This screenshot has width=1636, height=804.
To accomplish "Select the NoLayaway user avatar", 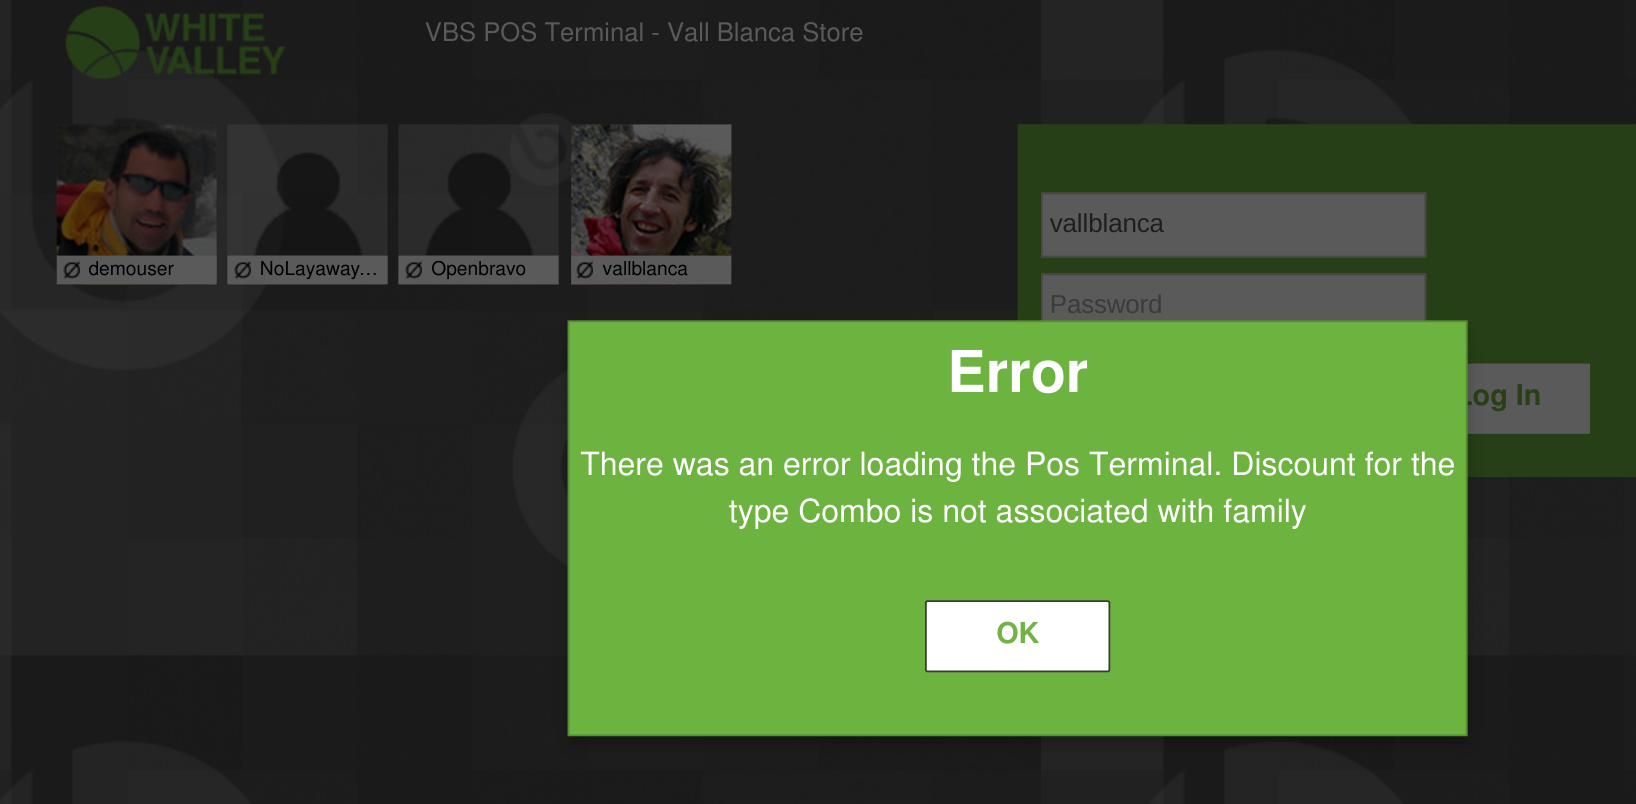I will click(x=307, y=190).
